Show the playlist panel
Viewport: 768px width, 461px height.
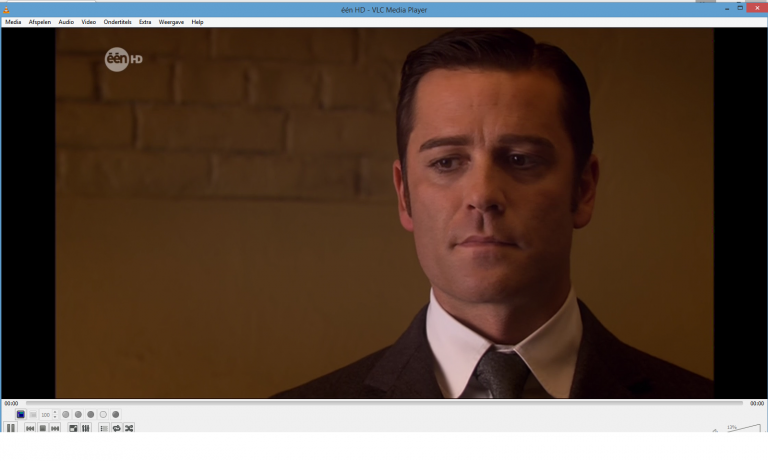[104, 428]
